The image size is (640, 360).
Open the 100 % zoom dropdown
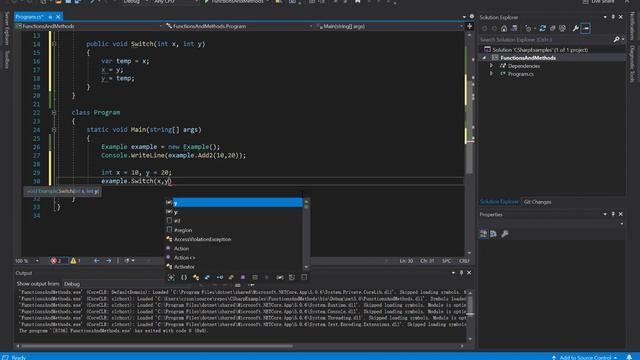pos(37,261)
